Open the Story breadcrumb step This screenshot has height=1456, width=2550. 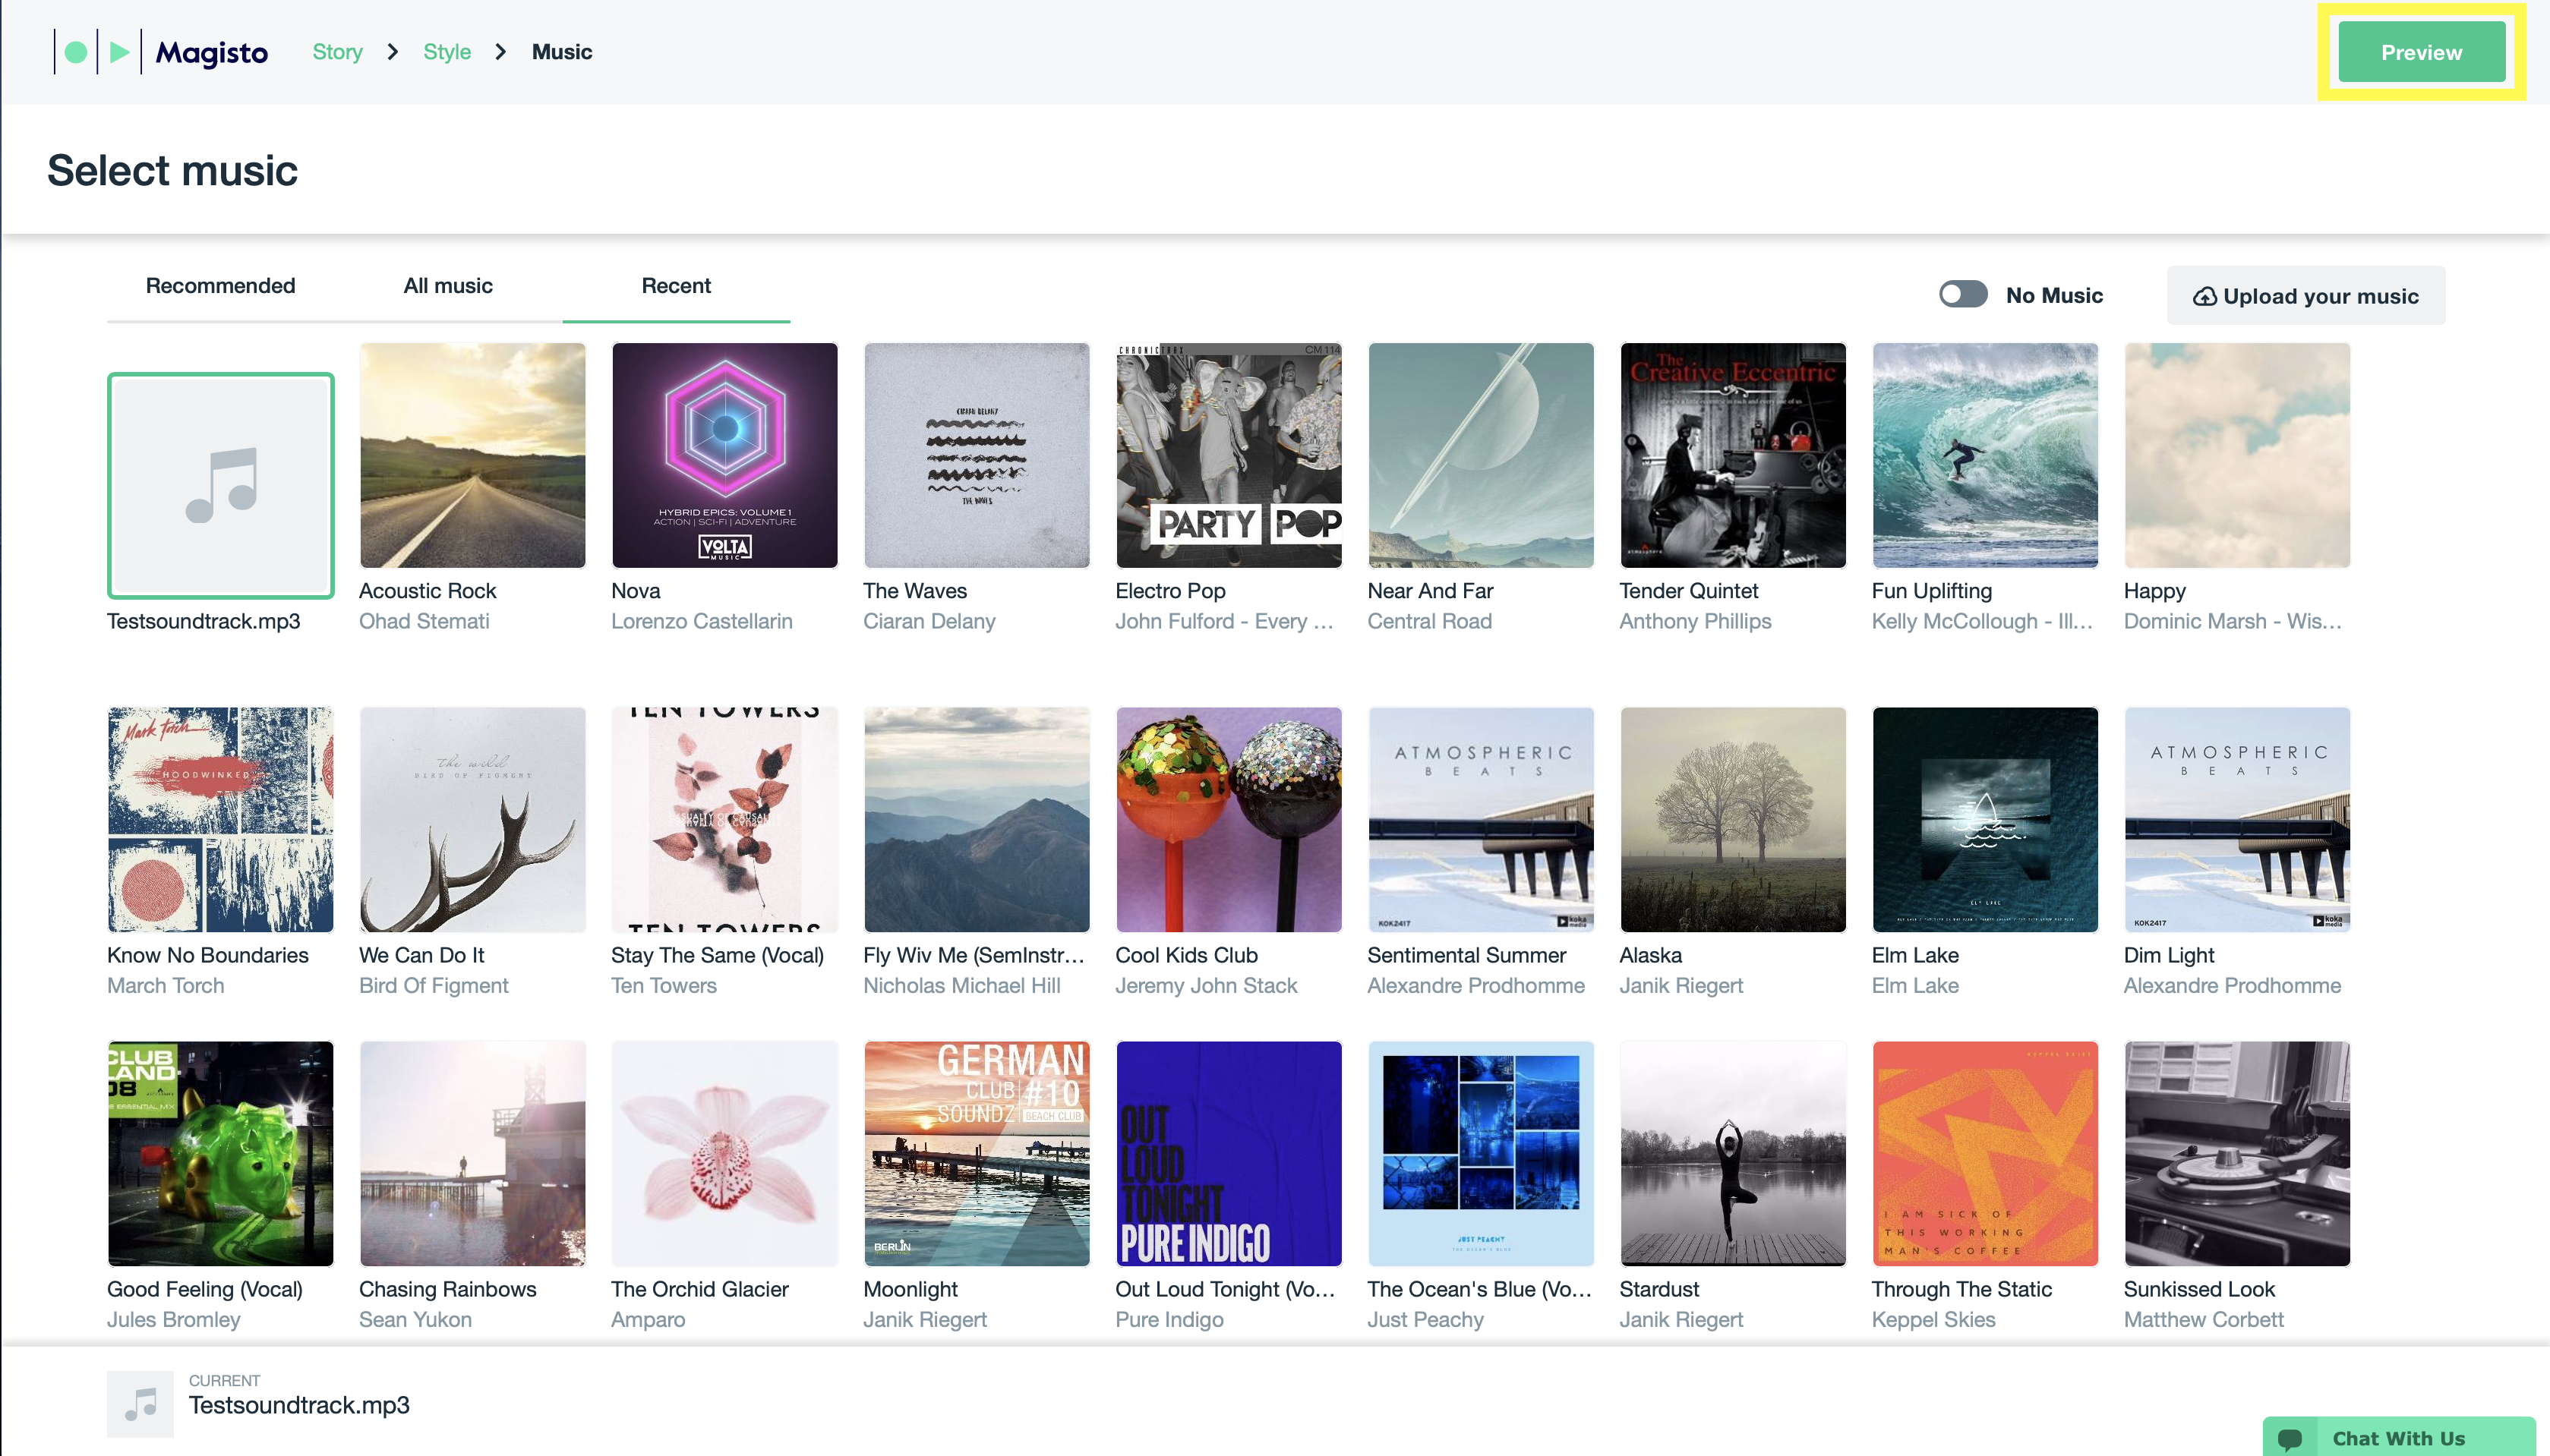337,52
